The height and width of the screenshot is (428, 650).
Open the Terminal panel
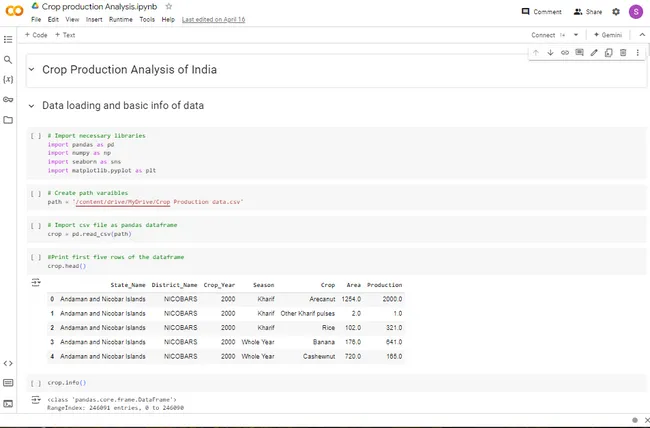[x=8, y=403]
